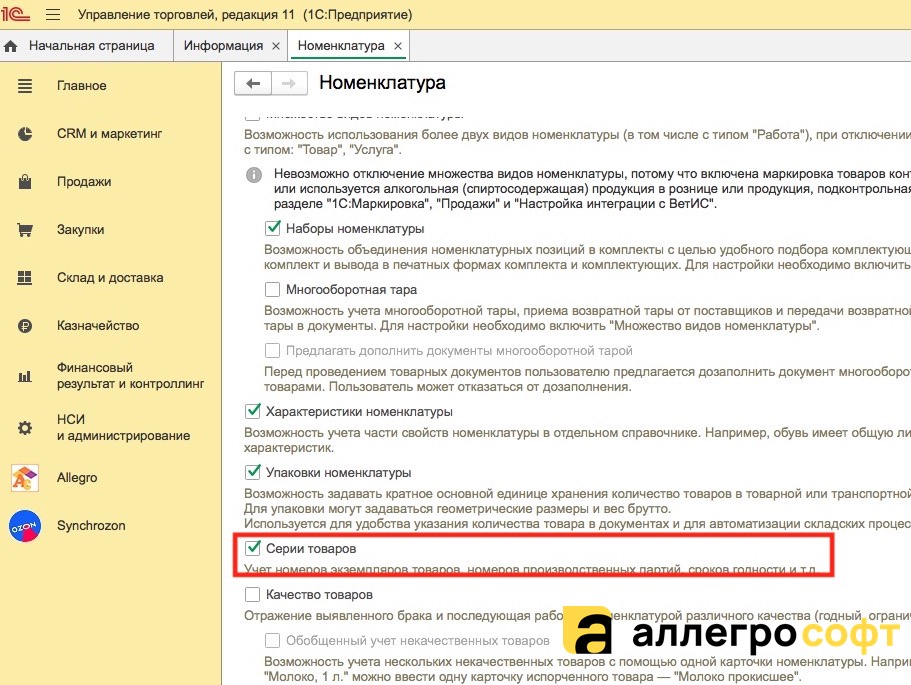Open the Synchrozon Ozon icon

25,526
